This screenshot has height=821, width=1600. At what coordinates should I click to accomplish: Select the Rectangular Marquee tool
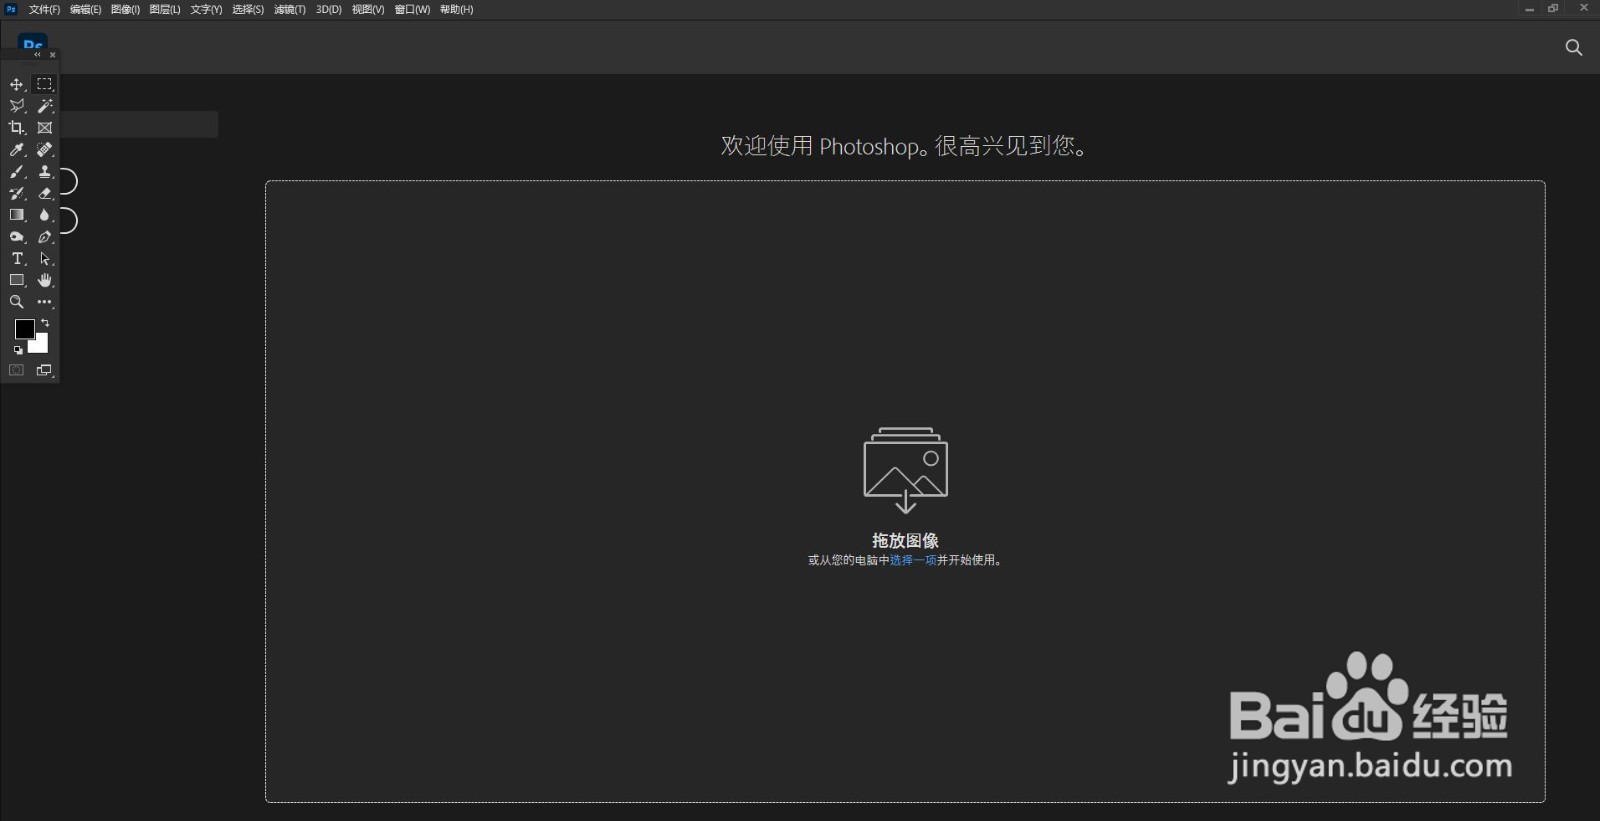click(x=45, y=84)
